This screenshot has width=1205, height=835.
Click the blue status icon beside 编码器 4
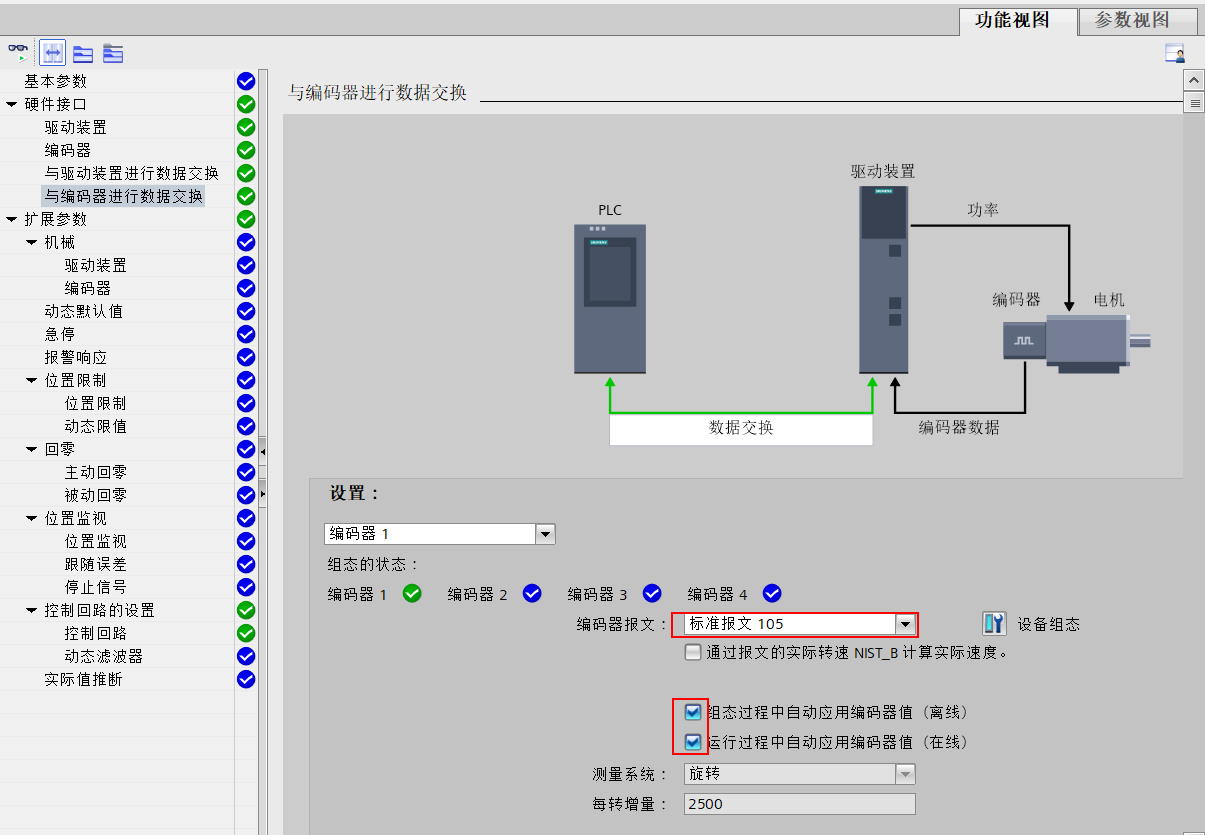pyautogui.click(x=771, y=593)
